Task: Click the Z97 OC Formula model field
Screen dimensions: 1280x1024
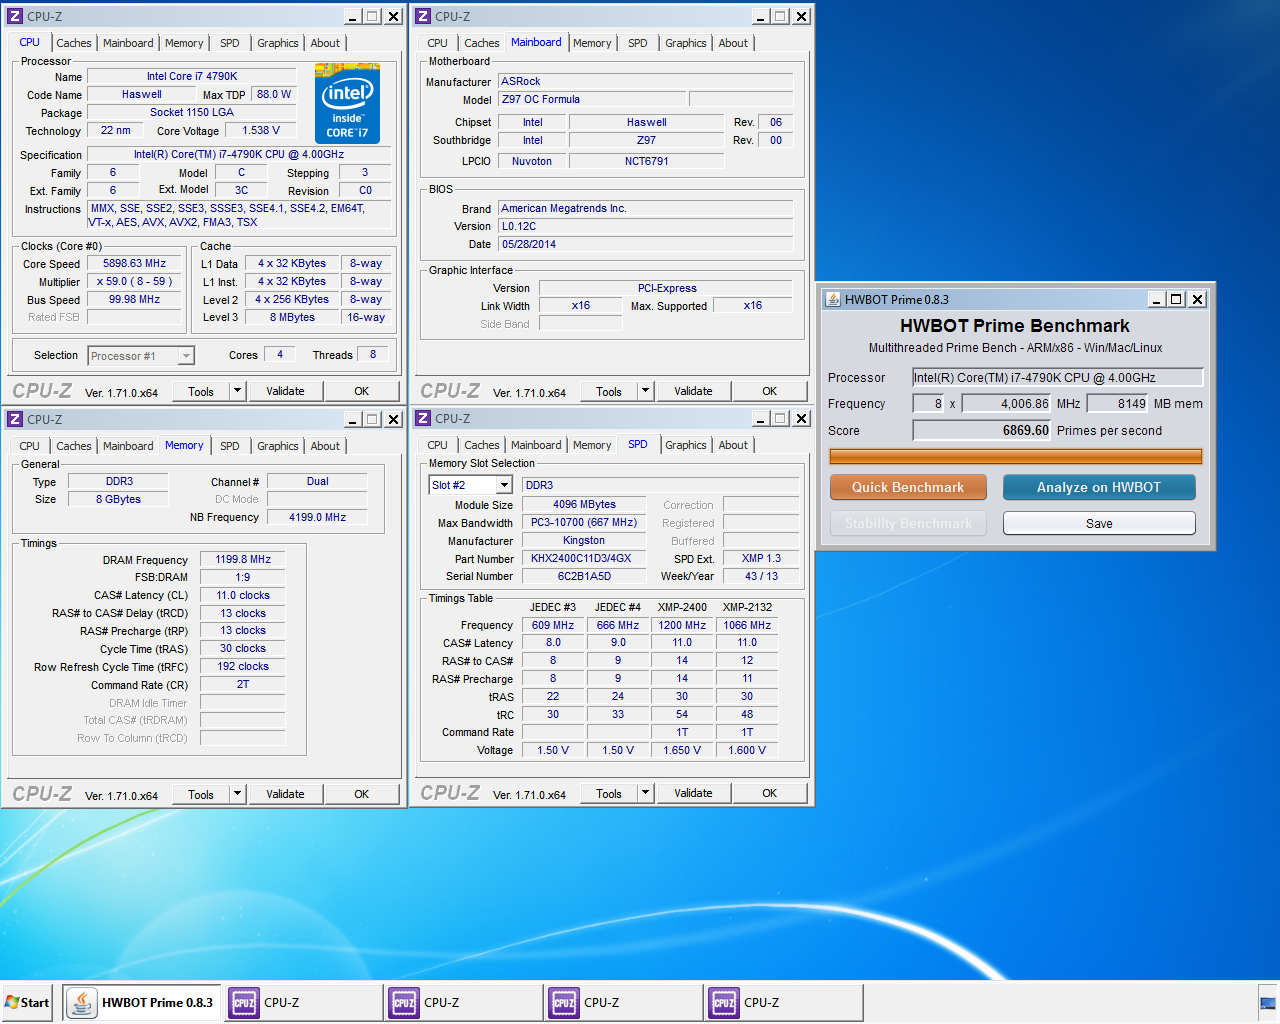Action: 592,99
